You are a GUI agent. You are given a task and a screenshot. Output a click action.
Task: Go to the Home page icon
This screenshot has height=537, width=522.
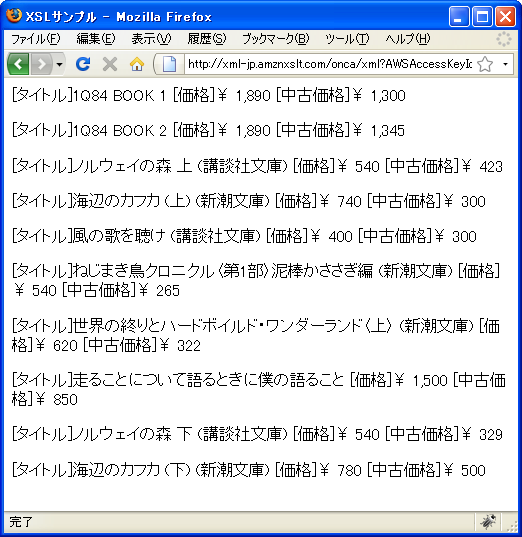(137, 64)
